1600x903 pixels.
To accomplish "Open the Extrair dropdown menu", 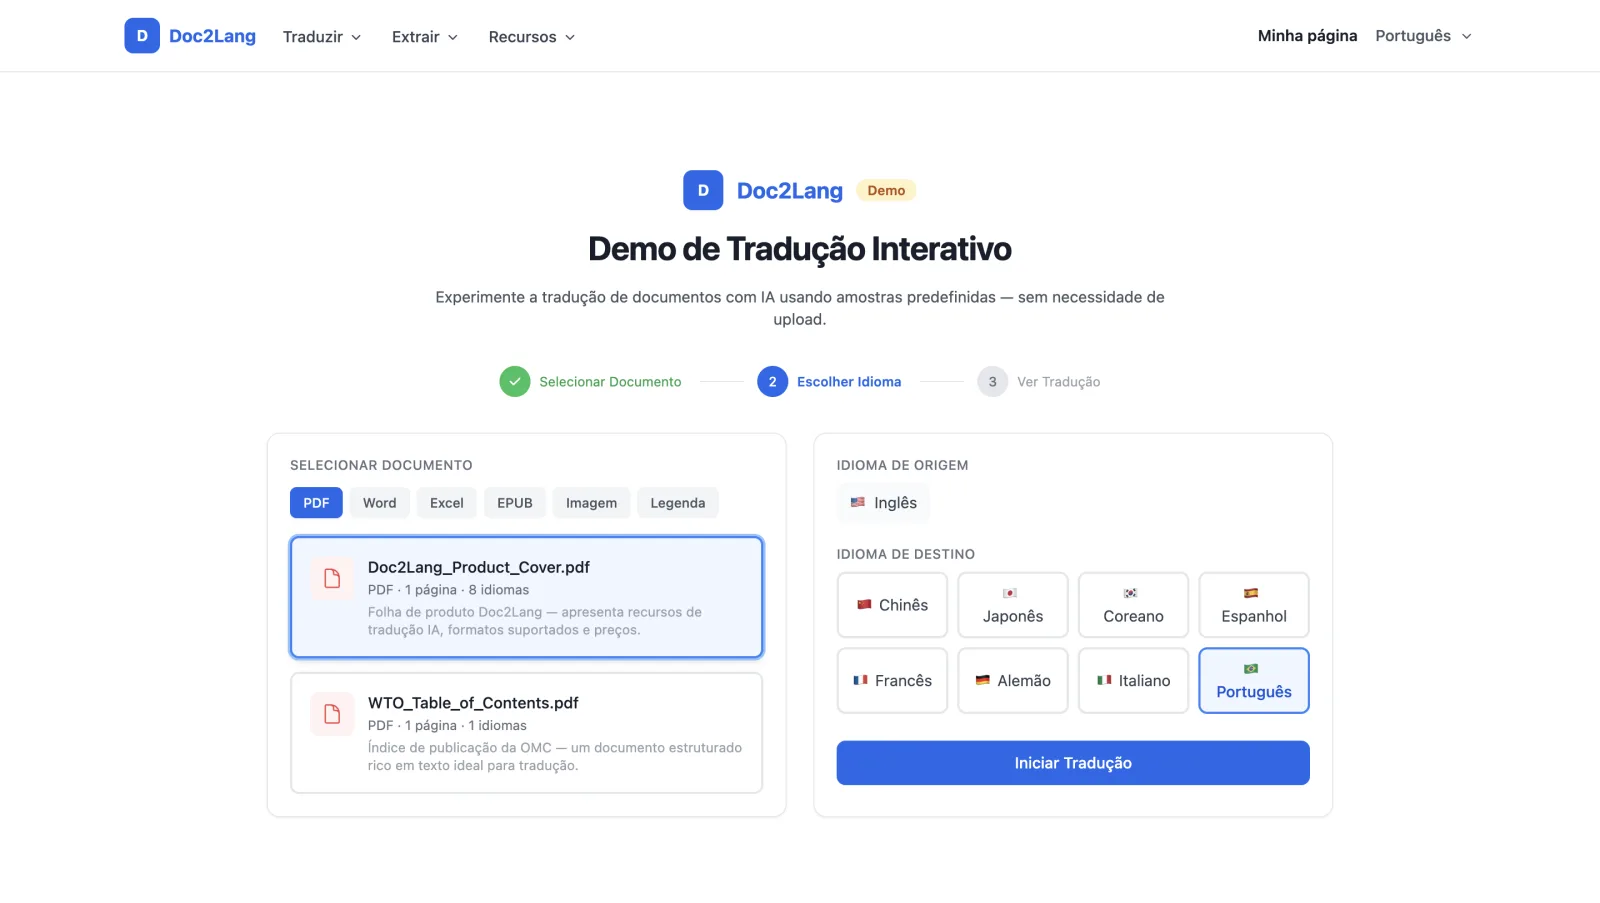I will [425, 37].
